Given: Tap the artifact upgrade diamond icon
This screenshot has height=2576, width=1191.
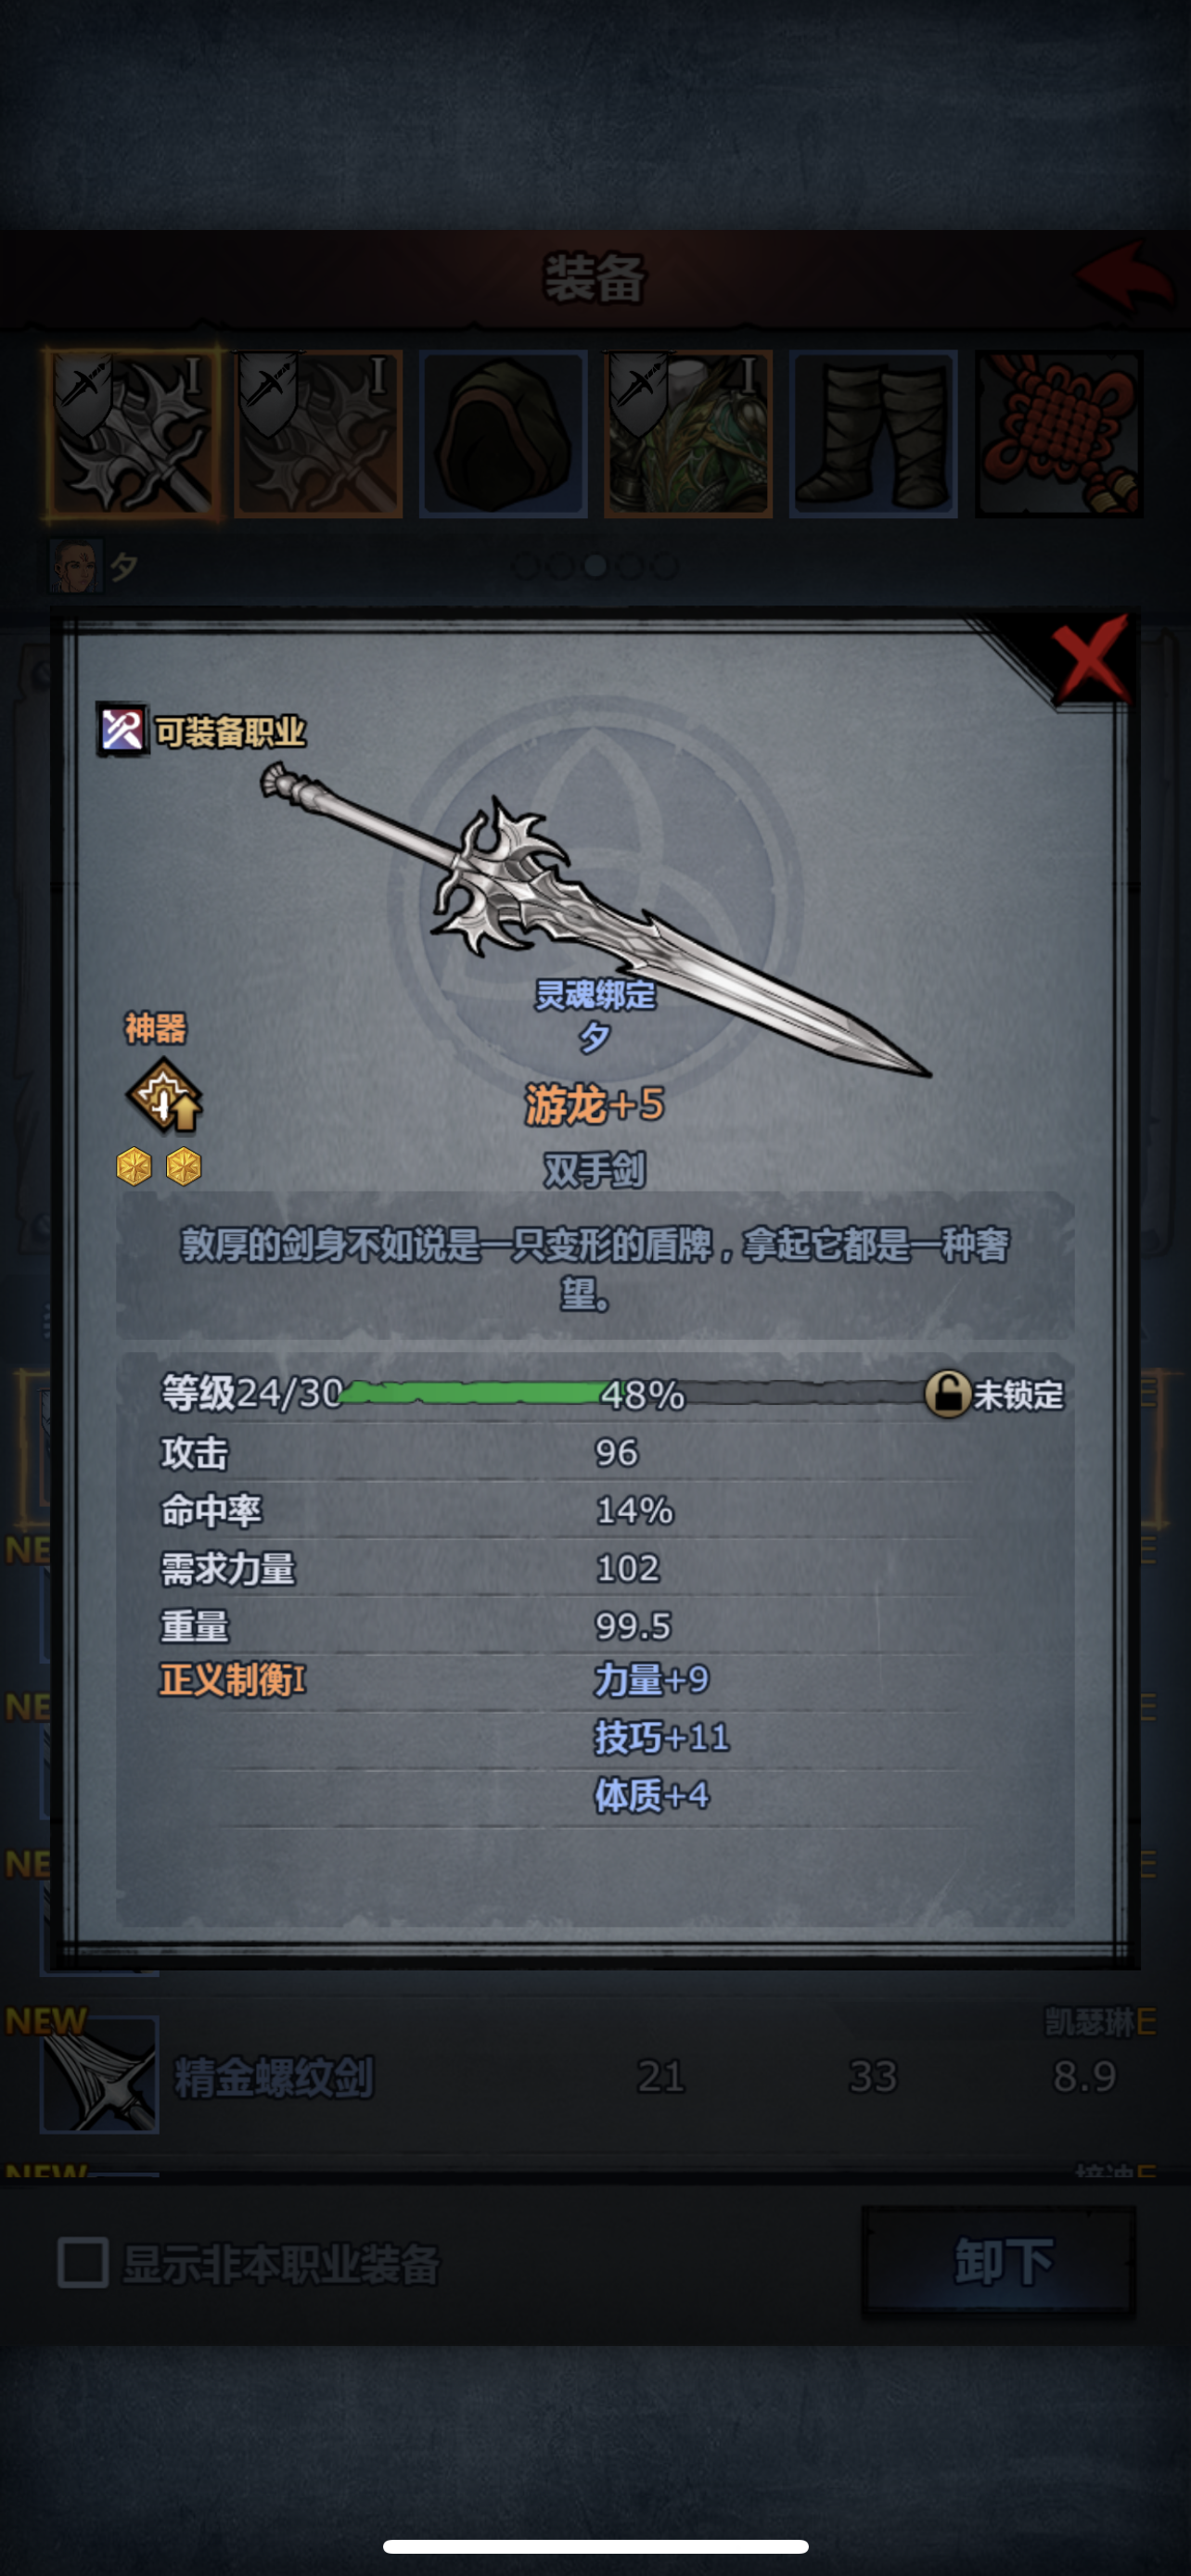Looking at the screenshot, I should tap(164, 1096).
